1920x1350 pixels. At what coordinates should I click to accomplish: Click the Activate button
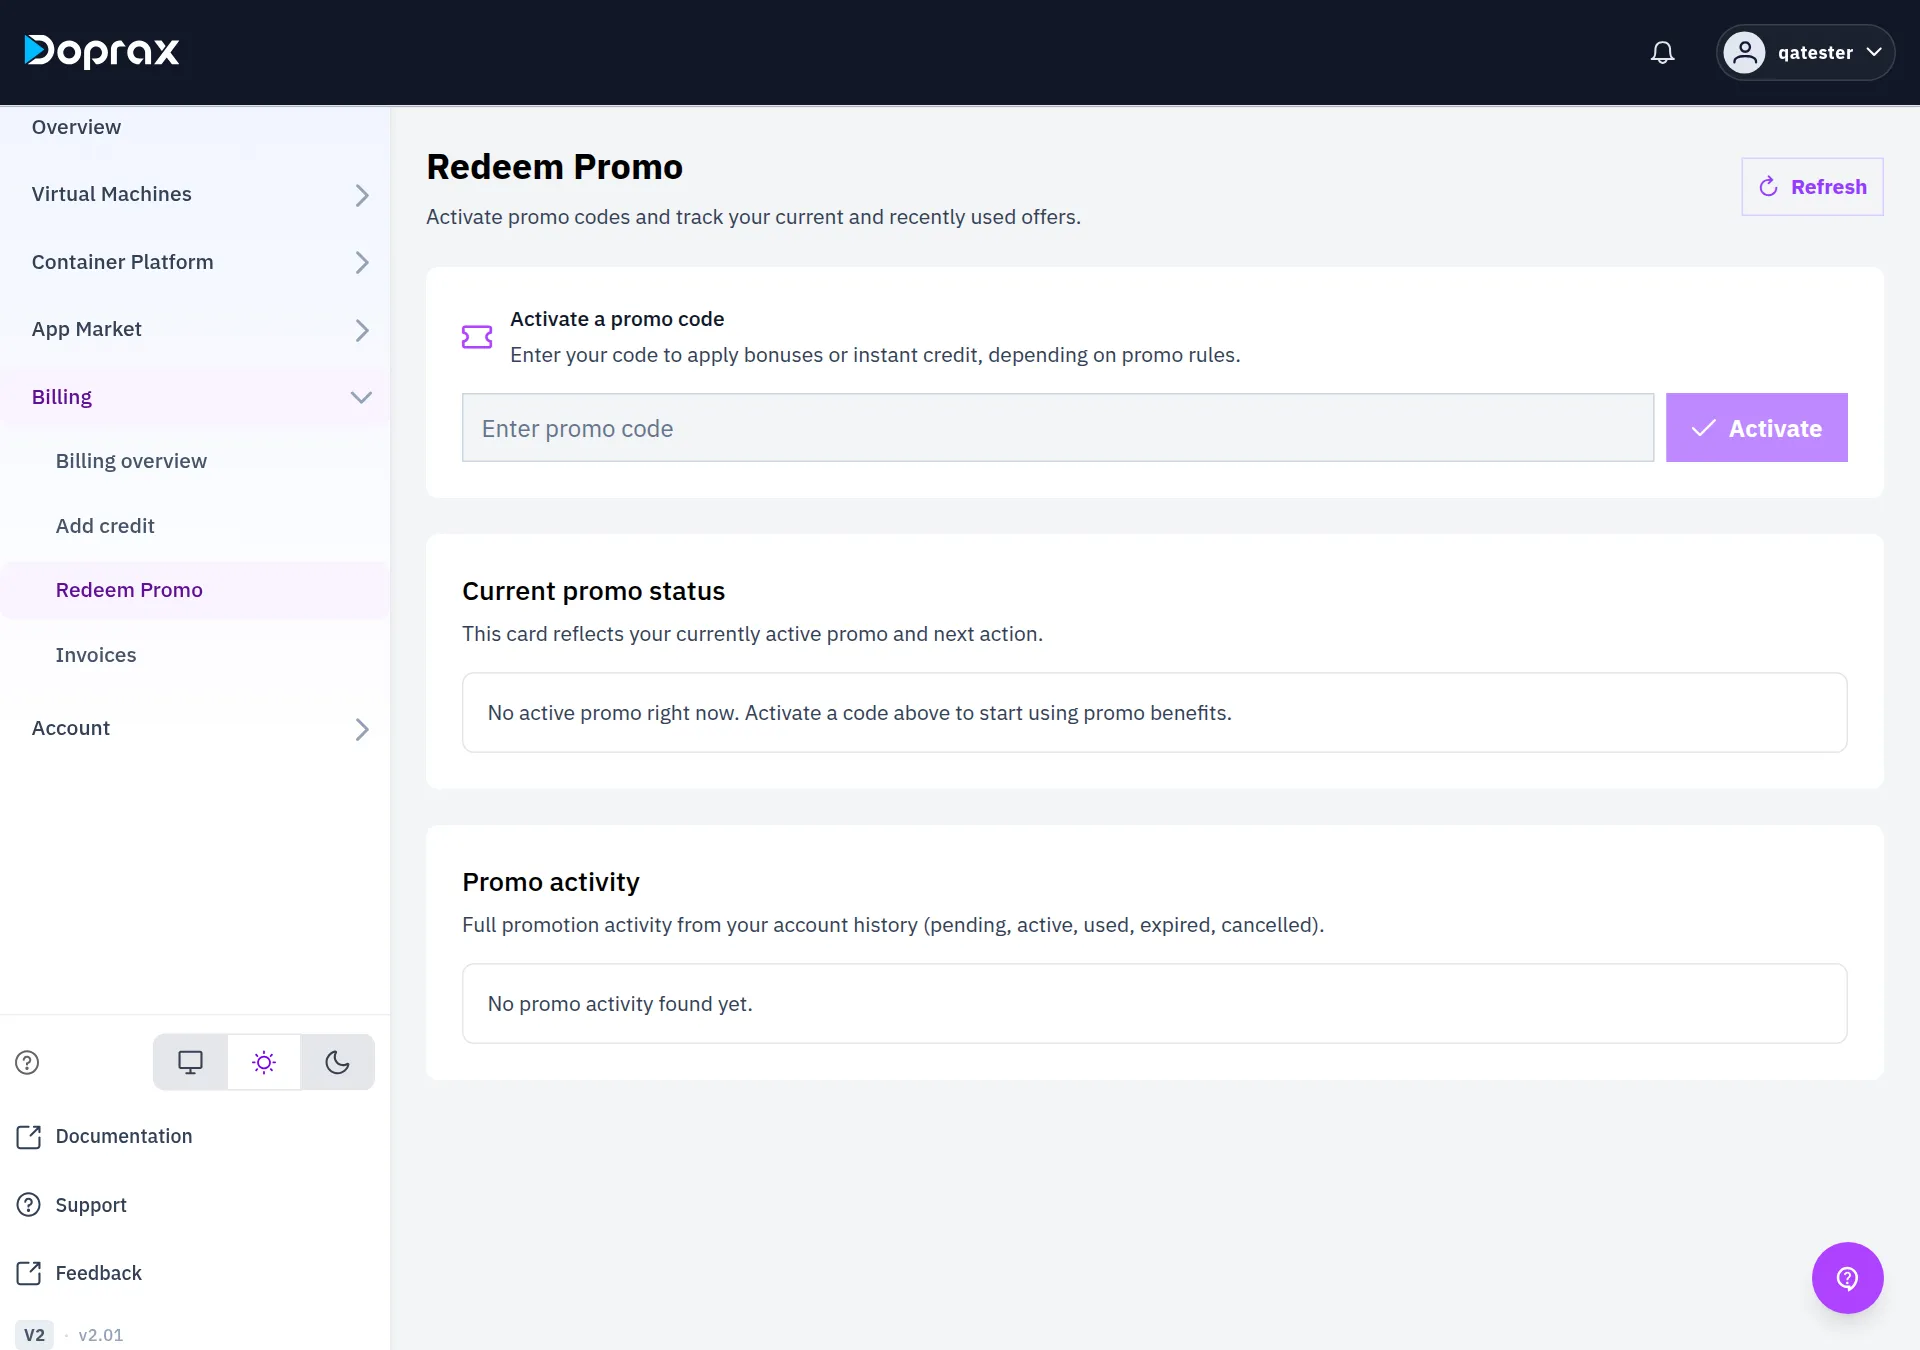pyautogui.click(x=1756, y=428)
